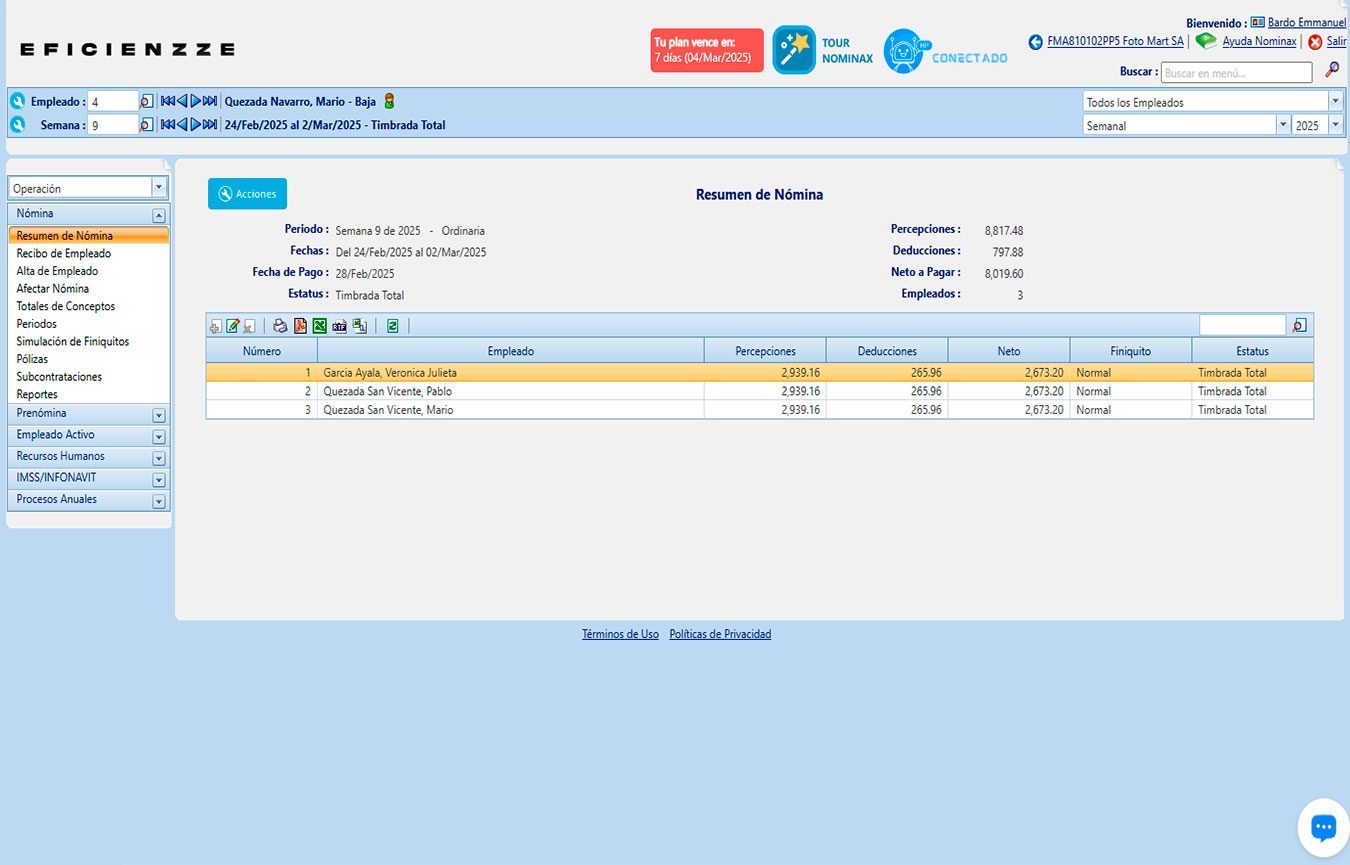This screenshot has width=1350, height=865.
Task: Export the table as RTF
Action: tap(340, 326)
